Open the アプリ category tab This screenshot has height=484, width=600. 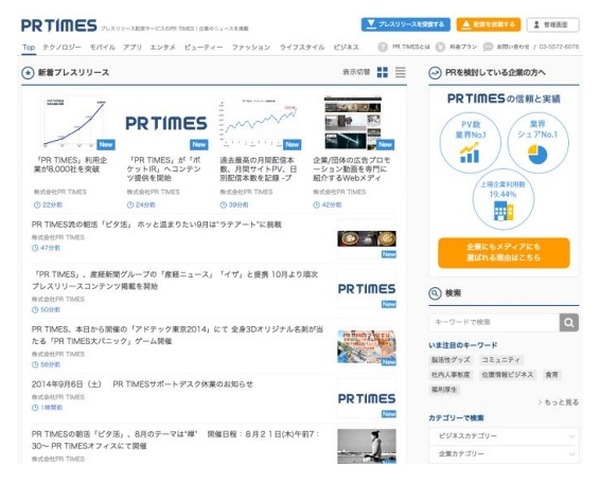click(x=132, y=47)
